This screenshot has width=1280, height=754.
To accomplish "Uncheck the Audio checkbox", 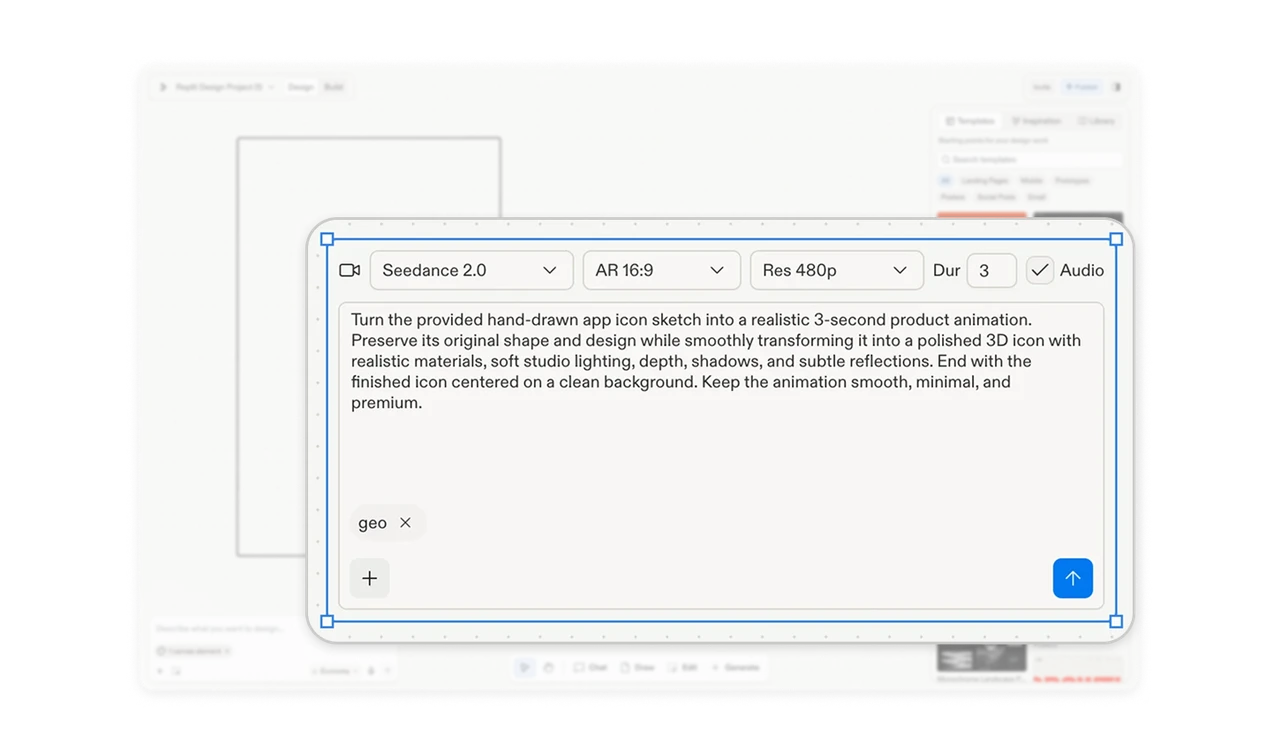I will (x=1040, y=270).
